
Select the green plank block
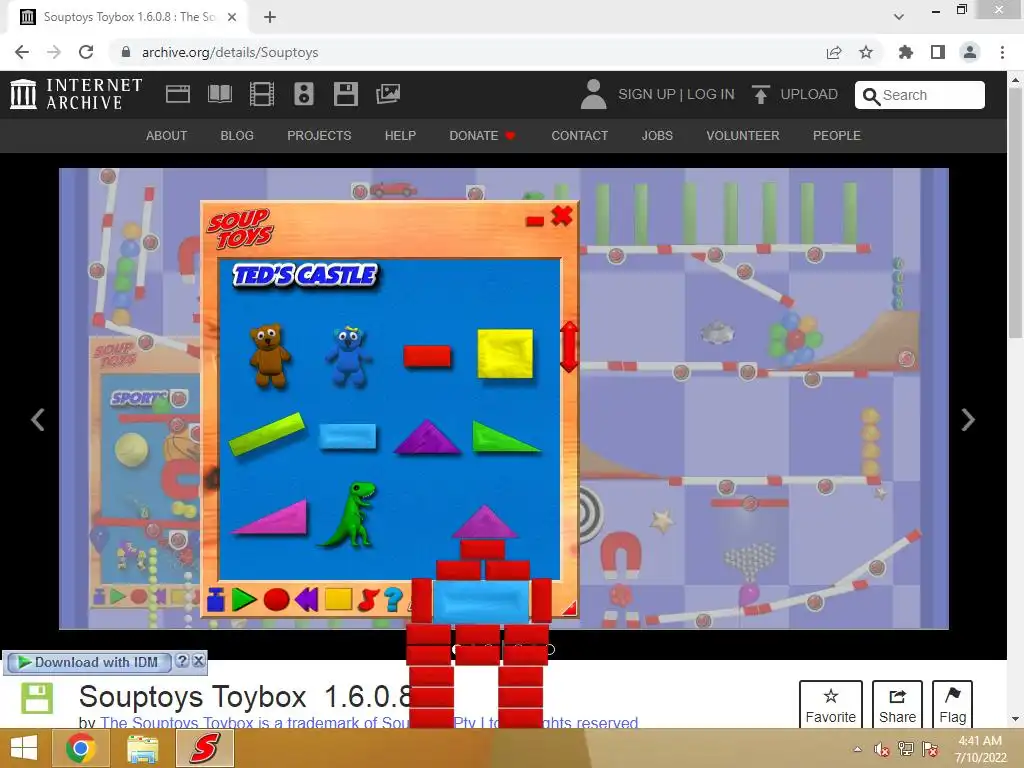[x=267, y=434]
